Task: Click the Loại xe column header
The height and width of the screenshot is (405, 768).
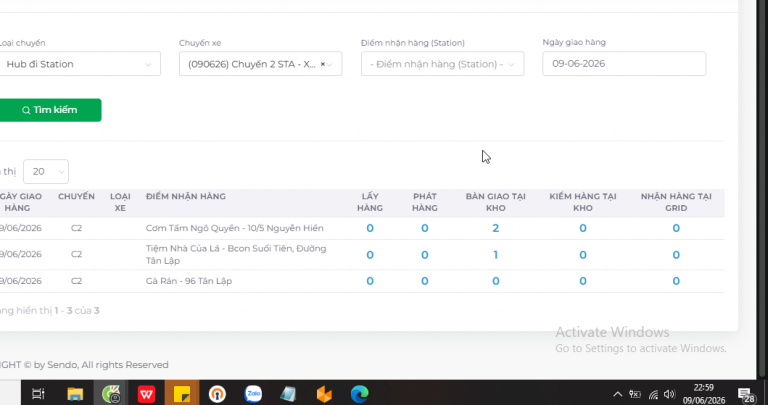Action: (120, 202)
